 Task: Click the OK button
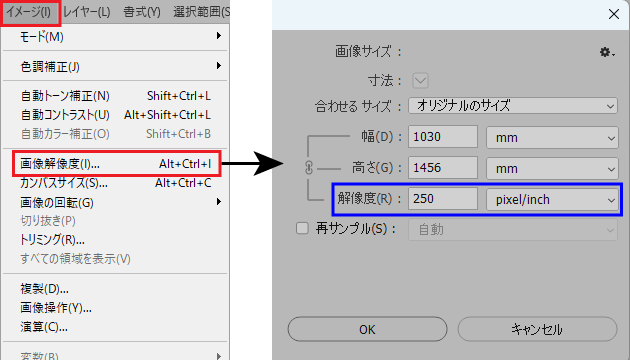pyautogui.click(x=367, y=329)
